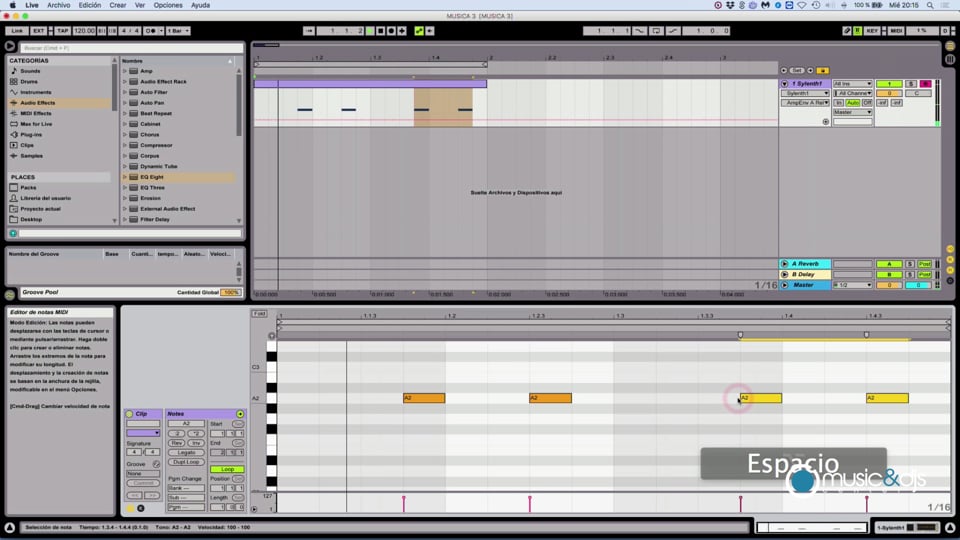
Task: Open the All Channels dropdown
Action: (852, 93)
